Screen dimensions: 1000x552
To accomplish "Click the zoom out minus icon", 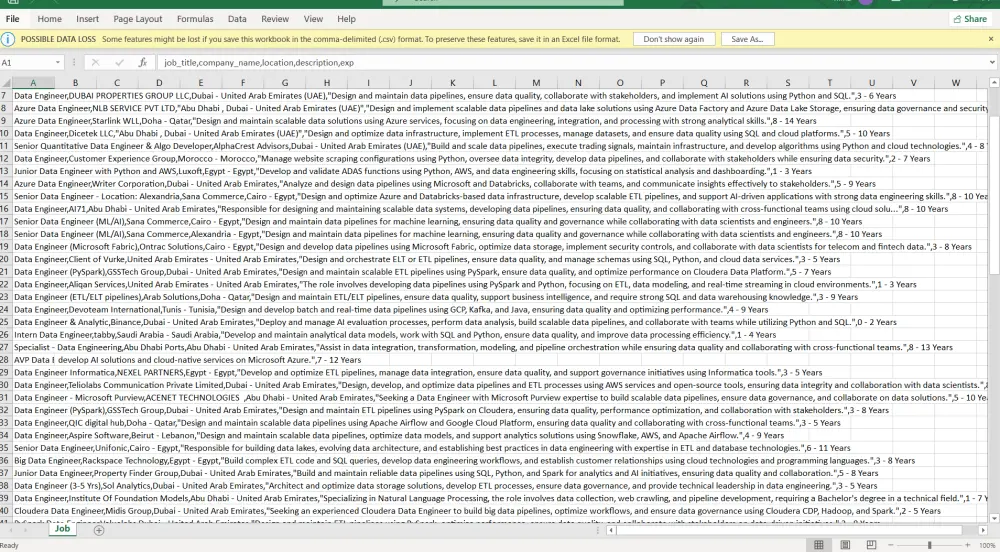I will tap(891, 545).
